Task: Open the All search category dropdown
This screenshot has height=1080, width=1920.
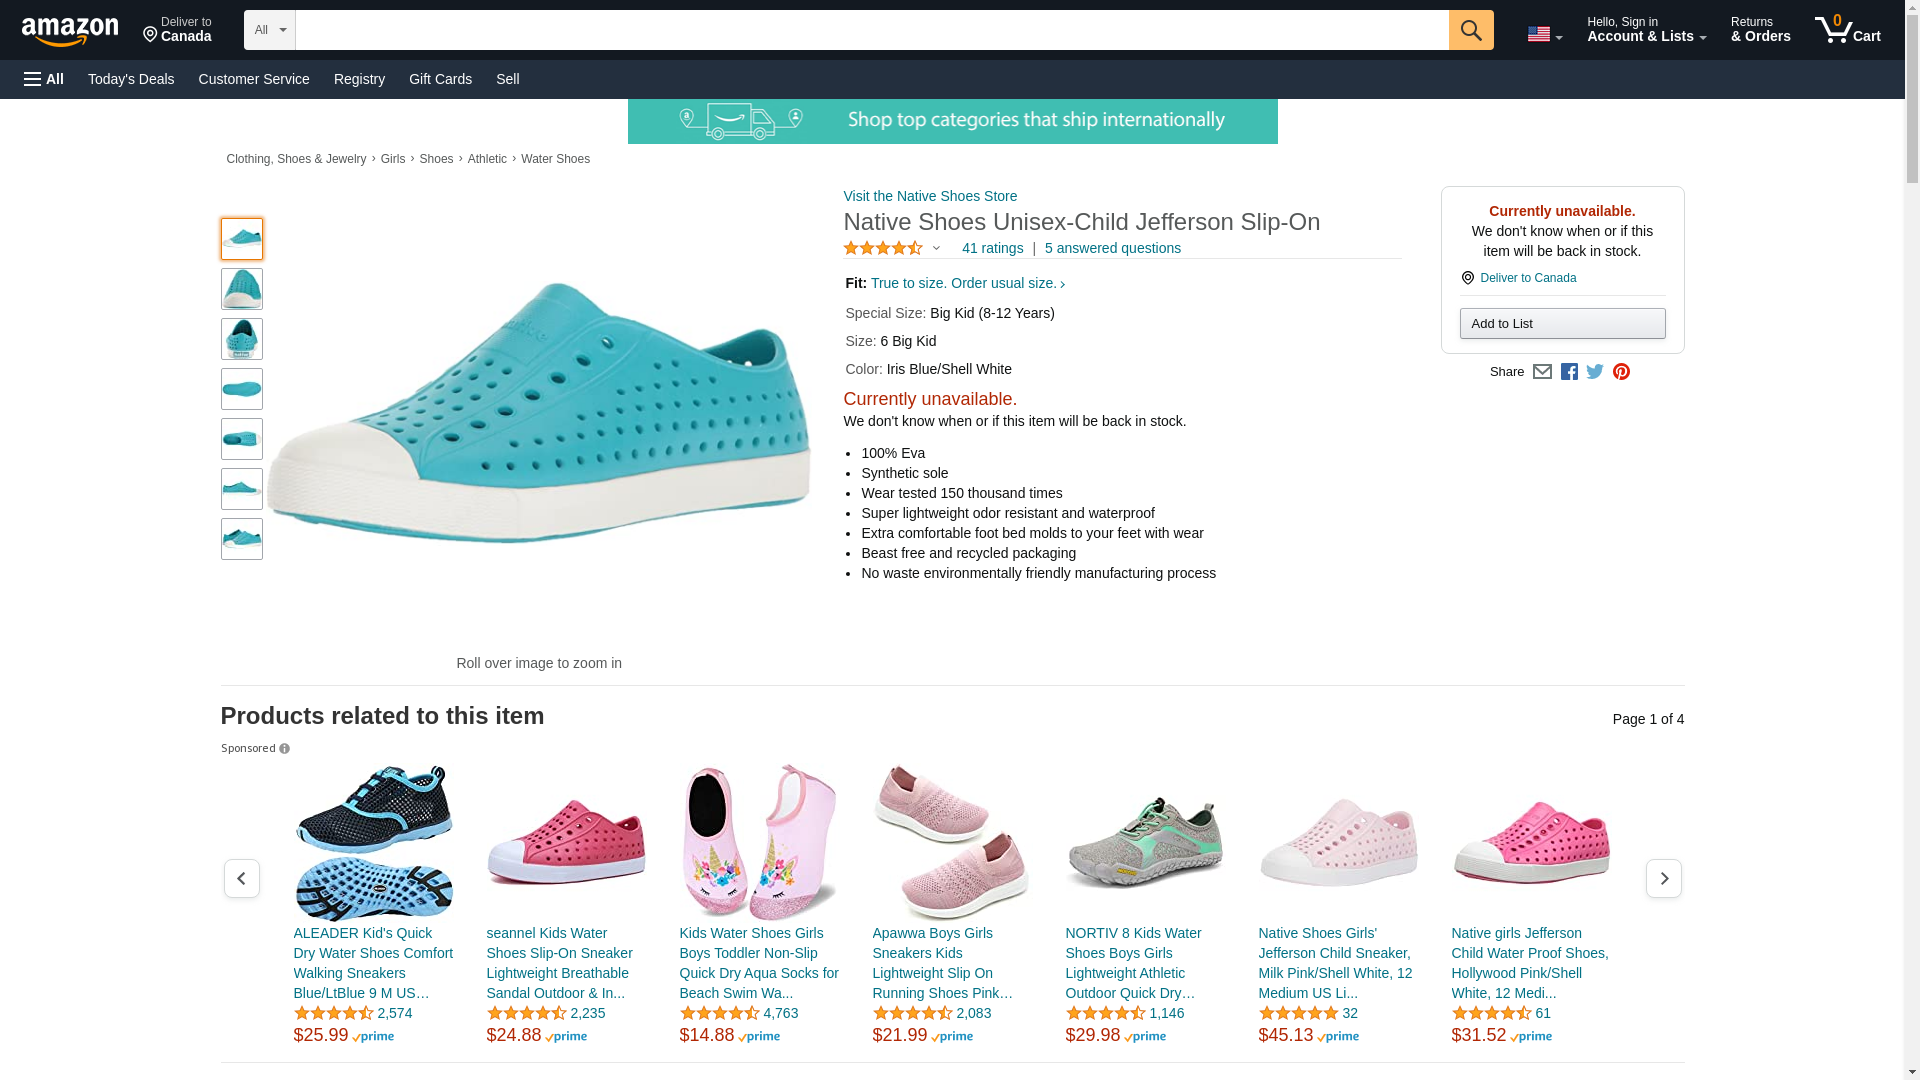Action: (x=269, y=30)
